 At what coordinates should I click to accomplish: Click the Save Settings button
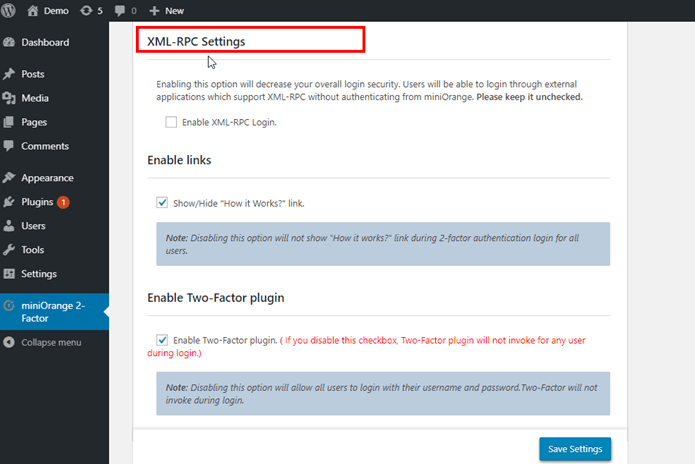(574, 449)
